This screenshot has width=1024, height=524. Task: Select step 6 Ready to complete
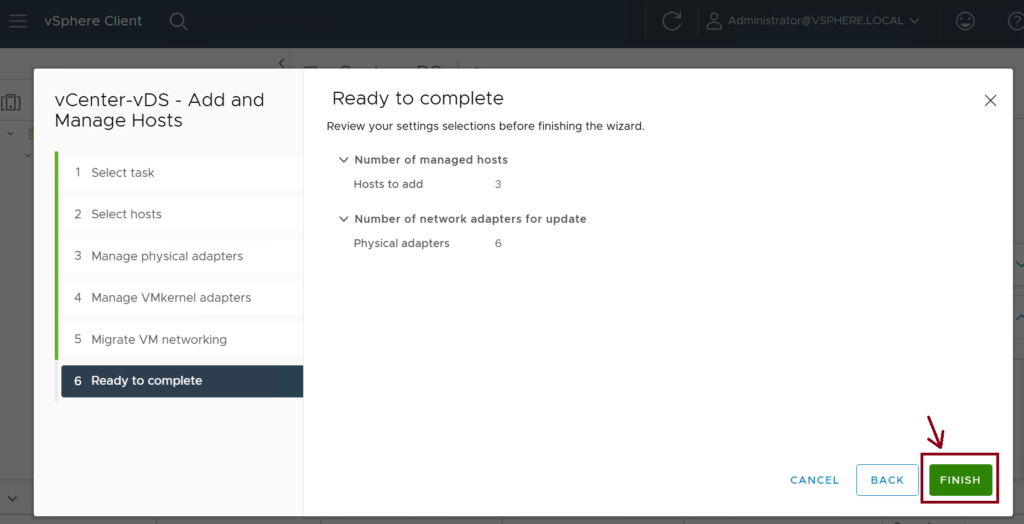[182, 381]
